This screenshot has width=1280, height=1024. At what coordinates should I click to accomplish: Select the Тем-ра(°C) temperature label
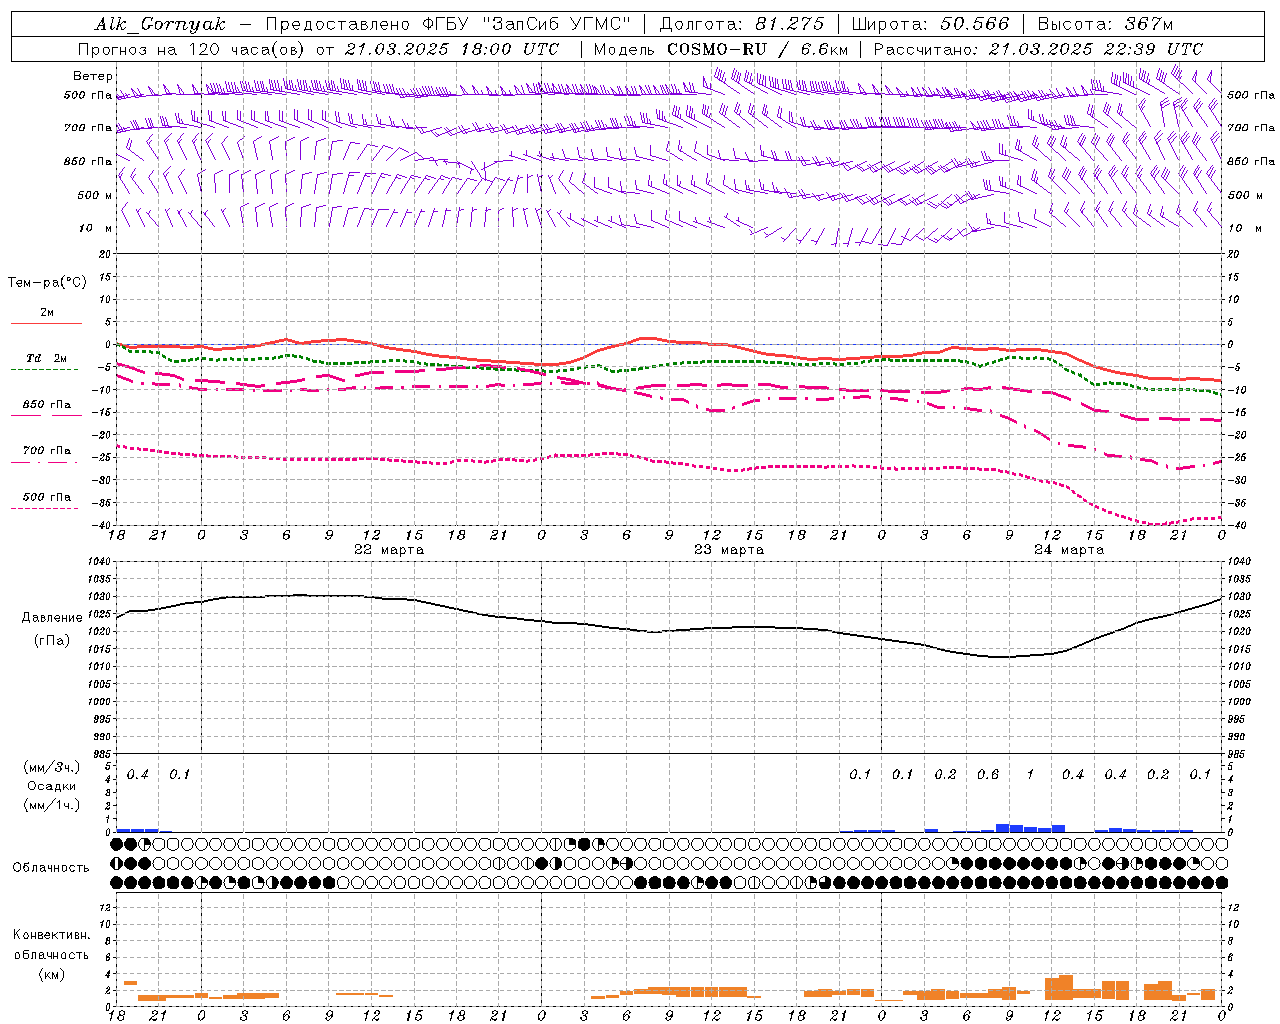(47, 283)
